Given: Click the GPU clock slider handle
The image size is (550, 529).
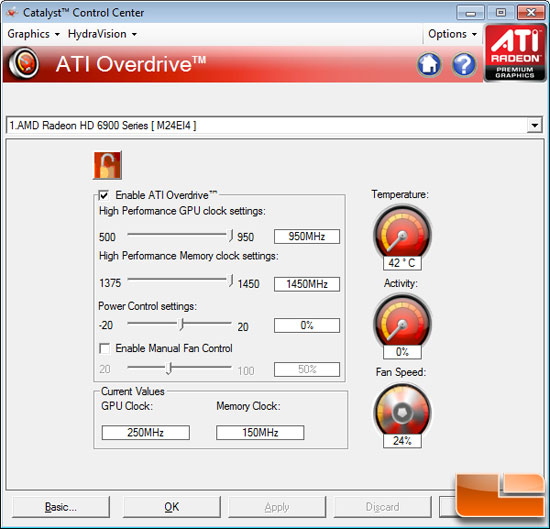Looking at the screenshot, I should [230, 235].
